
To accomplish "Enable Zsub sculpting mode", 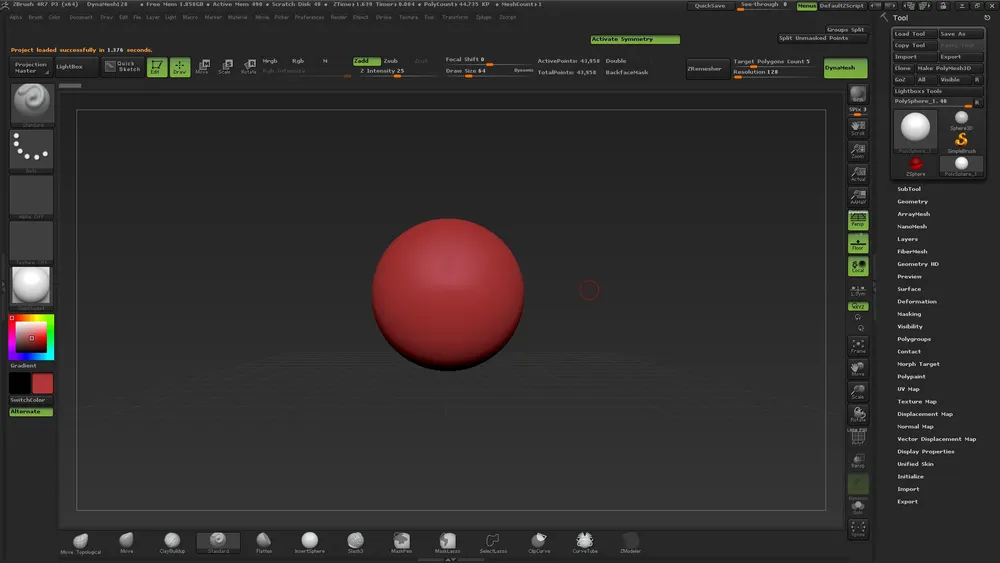I will tap(390, 61).
